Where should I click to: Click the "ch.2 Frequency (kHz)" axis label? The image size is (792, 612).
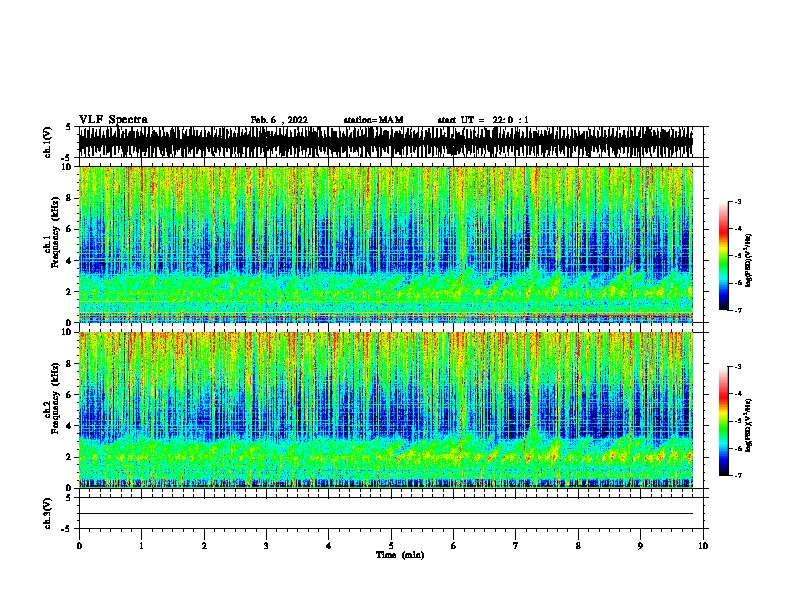click(x=52, y=398)
